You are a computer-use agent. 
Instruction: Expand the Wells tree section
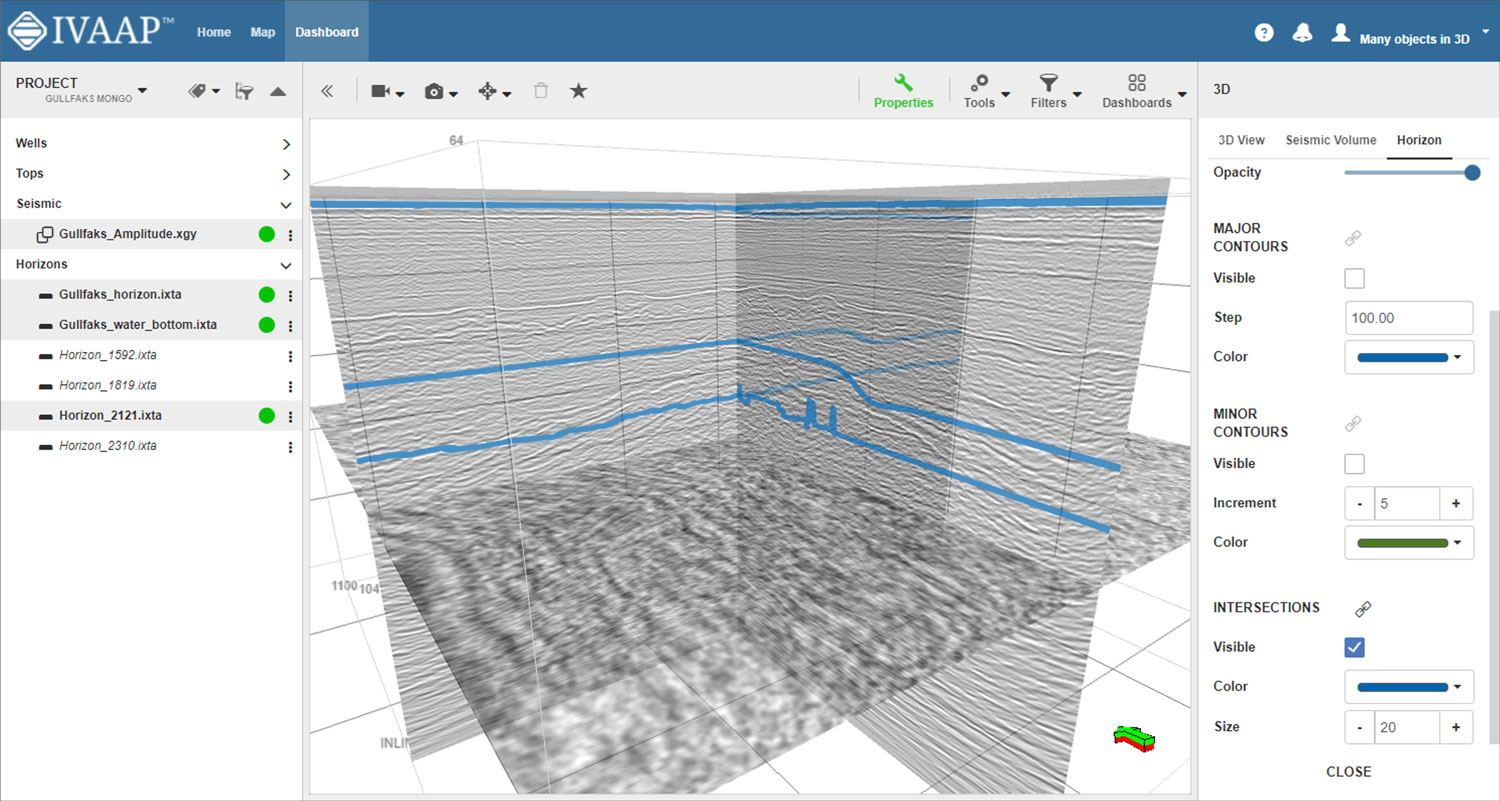pyautogui.click(x=286, y=144)
